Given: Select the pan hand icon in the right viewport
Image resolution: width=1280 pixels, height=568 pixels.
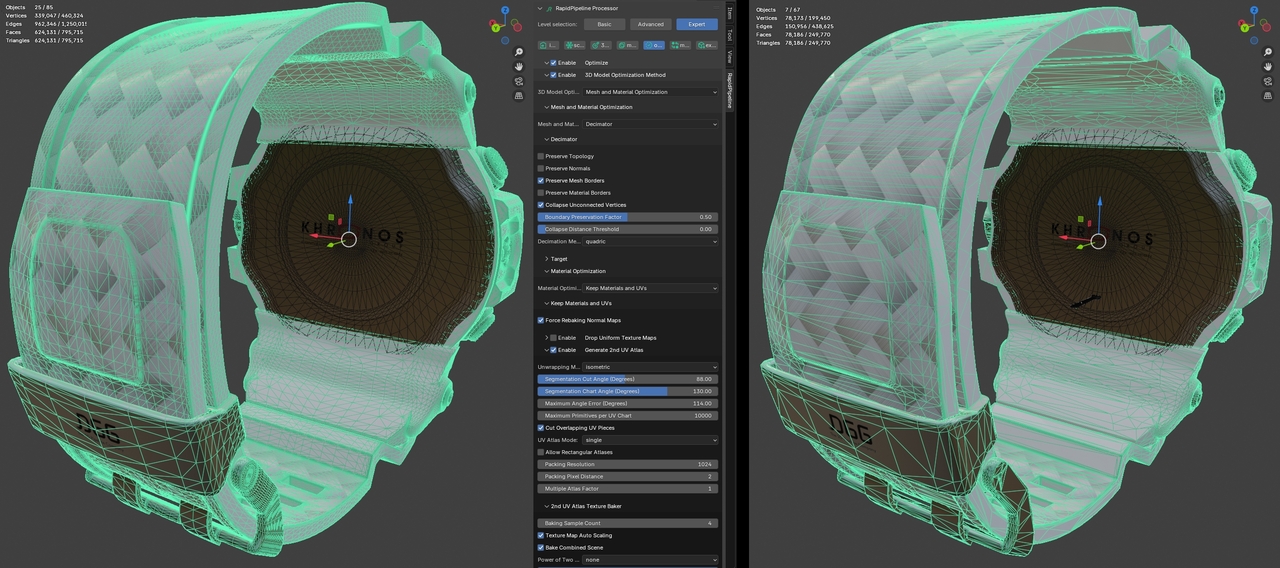Looking at the screenshot, I should click(1268, 67).
